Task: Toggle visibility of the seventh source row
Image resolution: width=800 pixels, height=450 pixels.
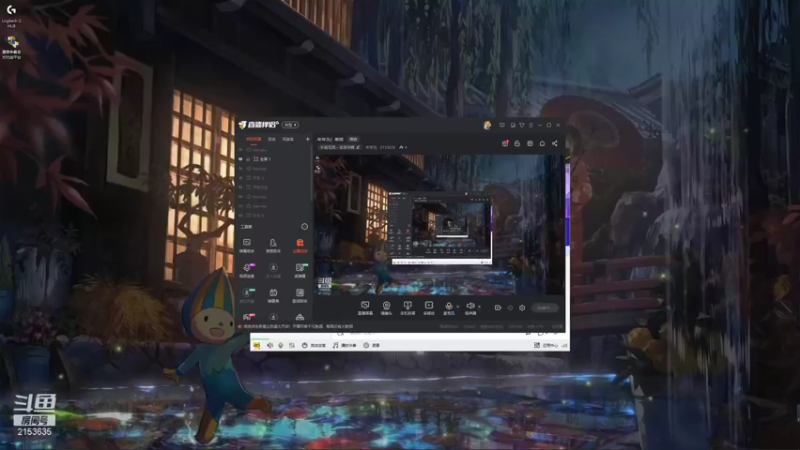Action: (241, 206)
